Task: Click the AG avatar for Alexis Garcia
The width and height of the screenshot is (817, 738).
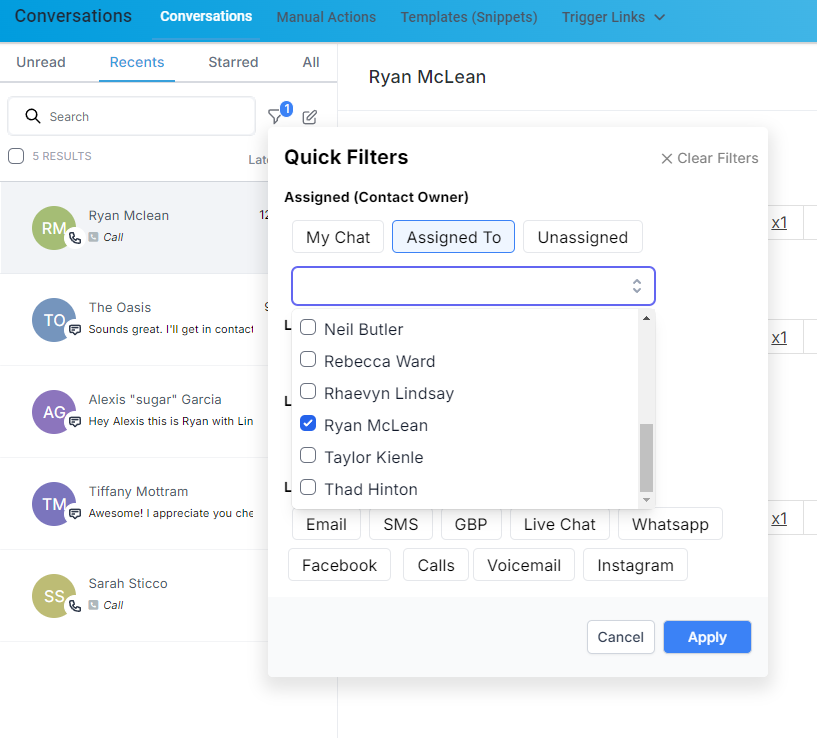Action: (x=54, y=412)
